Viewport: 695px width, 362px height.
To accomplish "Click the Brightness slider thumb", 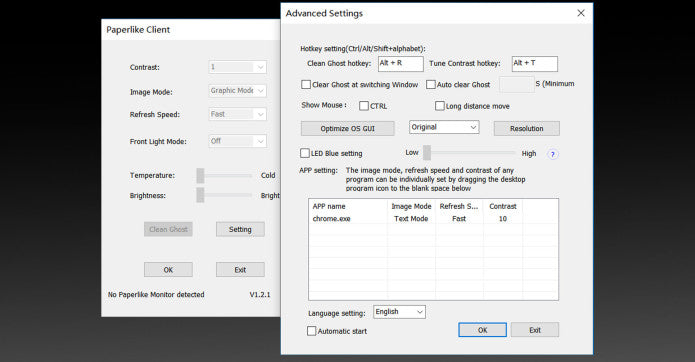I will 200,195.
